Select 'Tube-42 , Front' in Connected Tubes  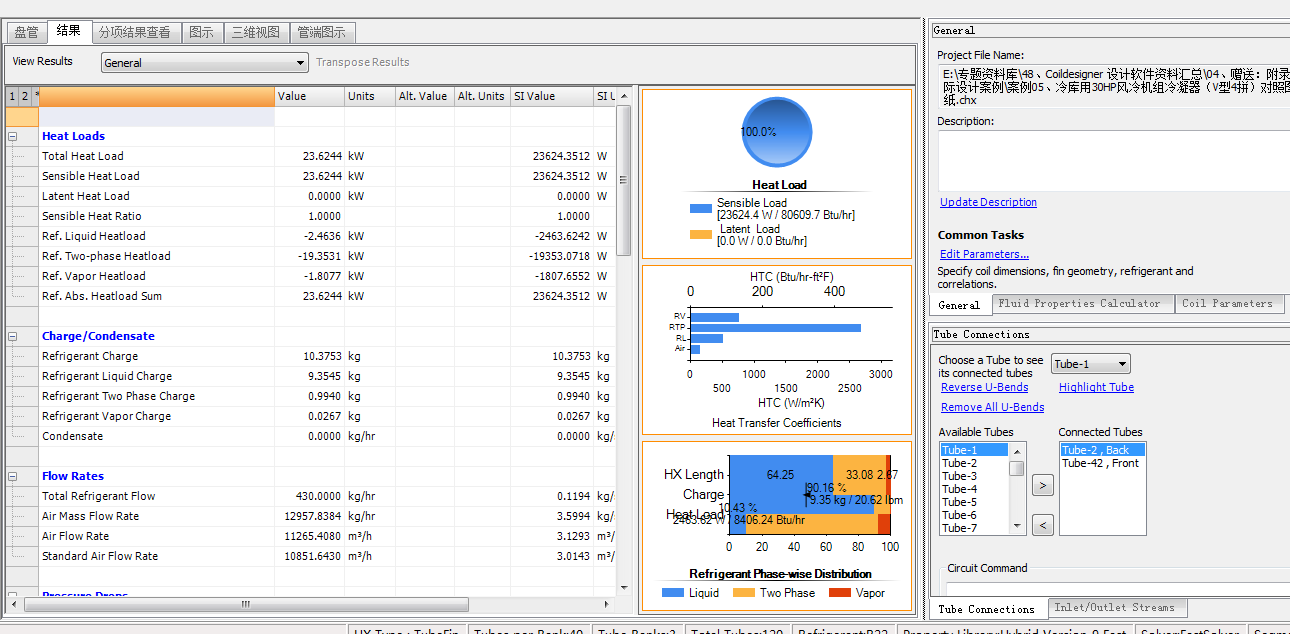pos(1102,463)
